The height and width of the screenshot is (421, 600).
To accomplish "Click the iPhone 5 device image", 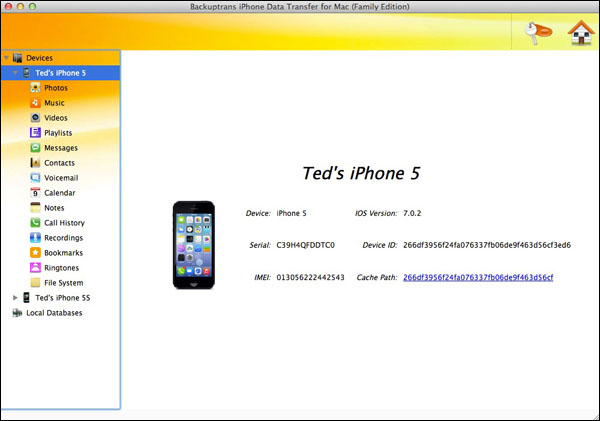I will 194,245.
